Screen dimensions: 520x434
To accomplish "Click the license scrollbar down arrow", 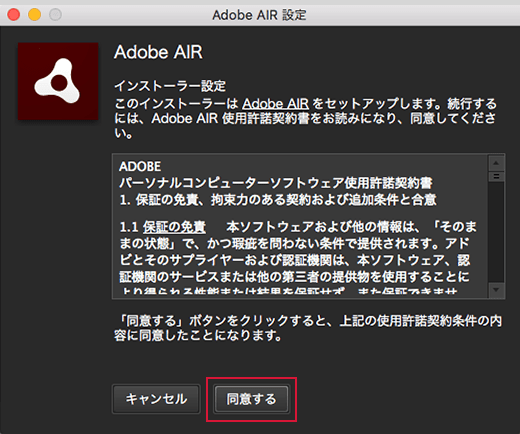I will pyautogui.click(x=496, y=289).
